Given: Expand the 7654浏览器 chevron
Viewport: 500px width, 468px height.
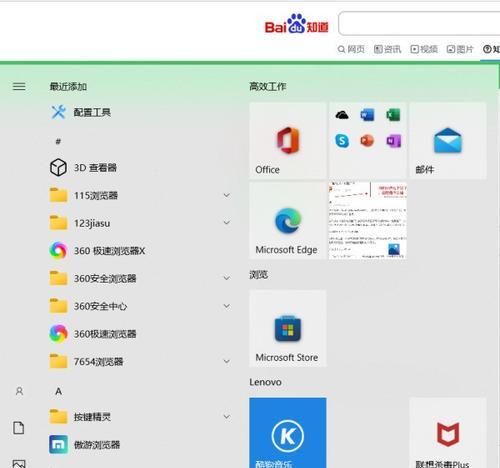Looking at the screenshot, I should coord(227,361).
